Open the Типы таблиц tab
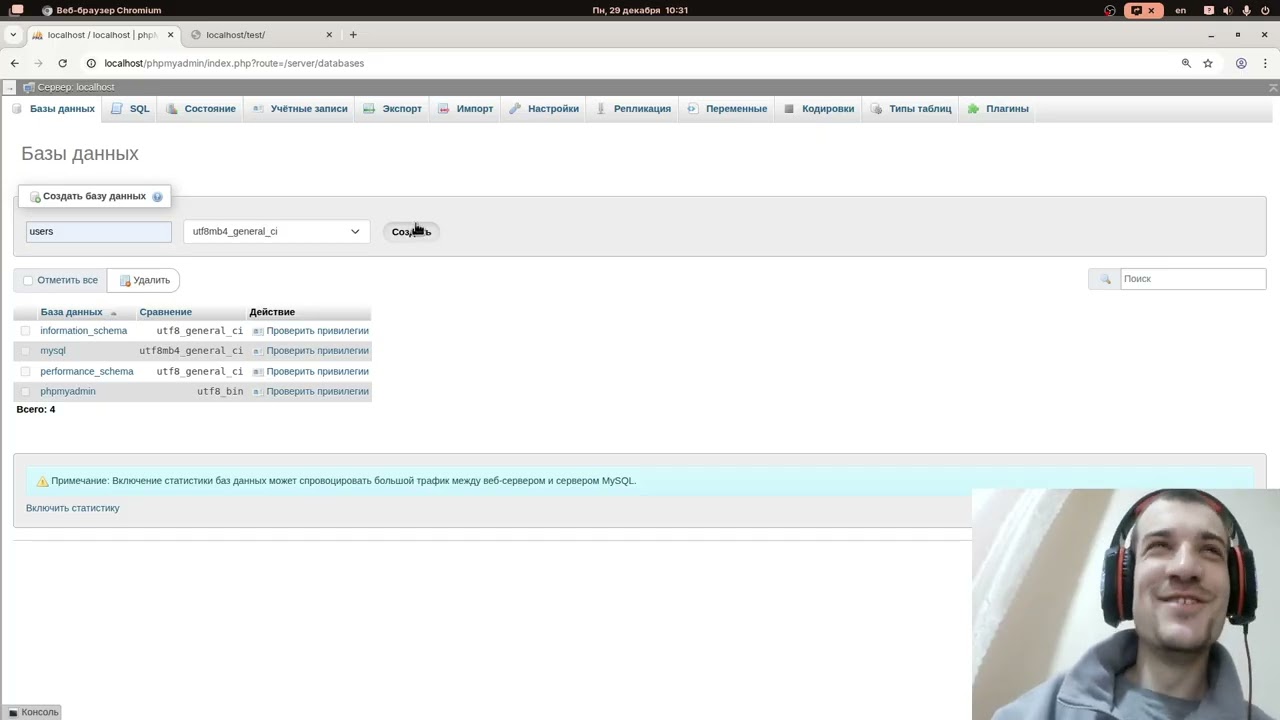The image size is (1280, 720). pos(911,109)
